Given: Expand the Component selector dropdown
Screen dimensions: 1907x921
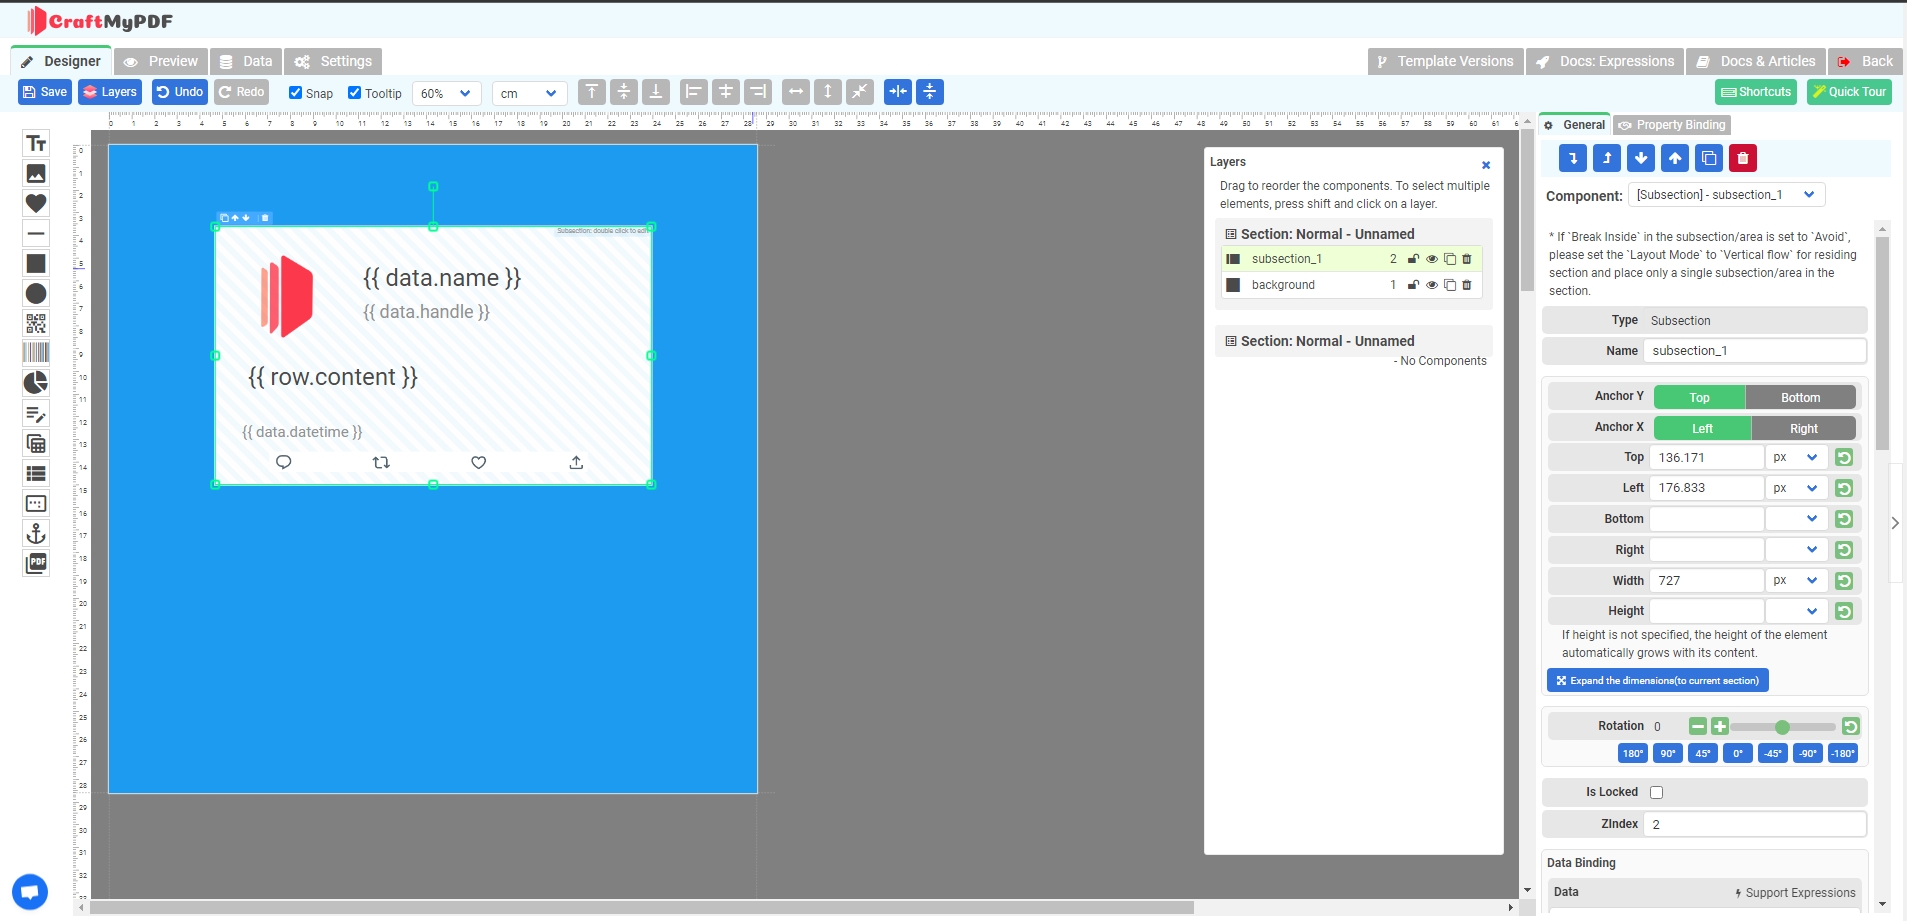Looking at the screenshot, I should (1726, 195).
